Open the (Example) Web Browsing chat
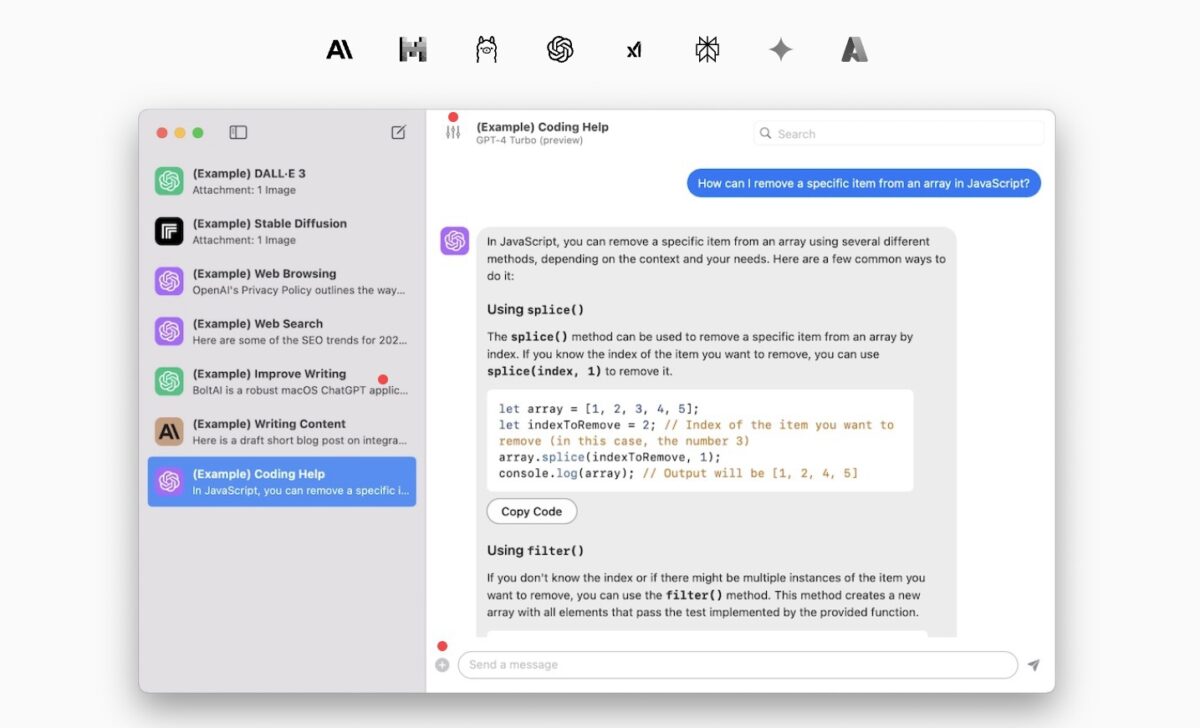 (x=282, y=281)
